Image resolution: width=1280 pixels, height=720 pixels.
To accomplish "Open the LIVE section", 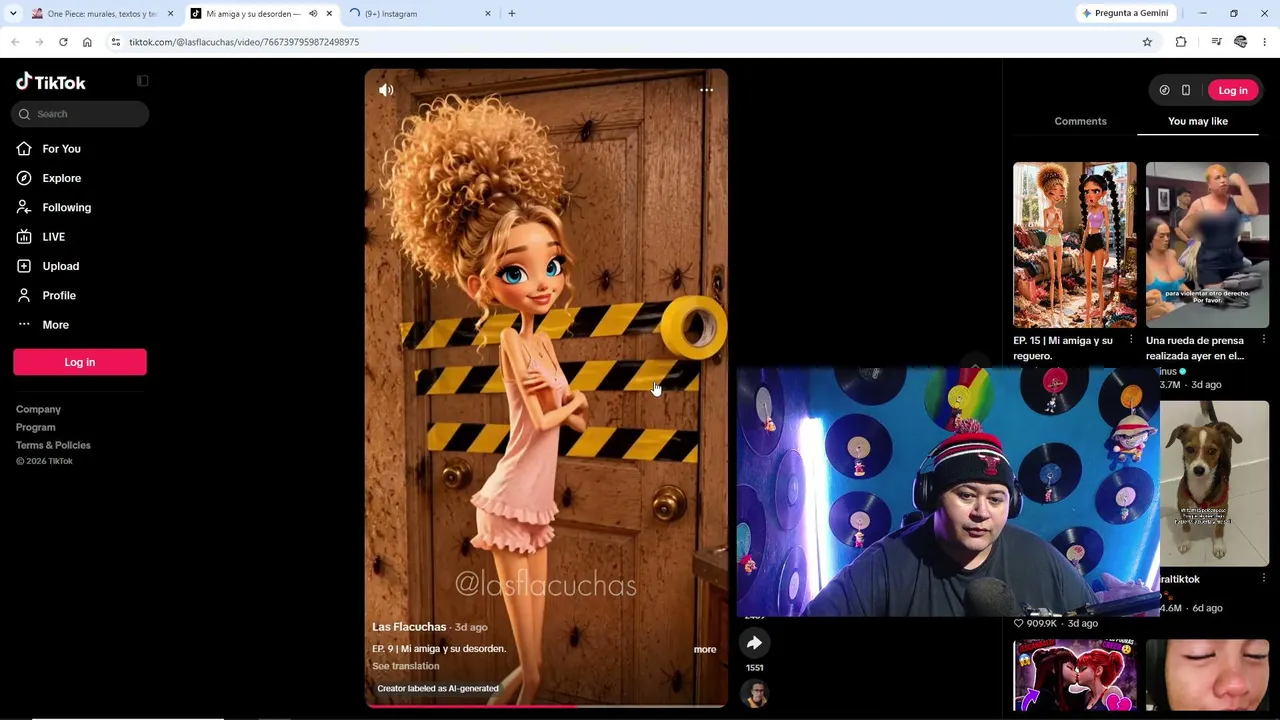I will 53,237.
